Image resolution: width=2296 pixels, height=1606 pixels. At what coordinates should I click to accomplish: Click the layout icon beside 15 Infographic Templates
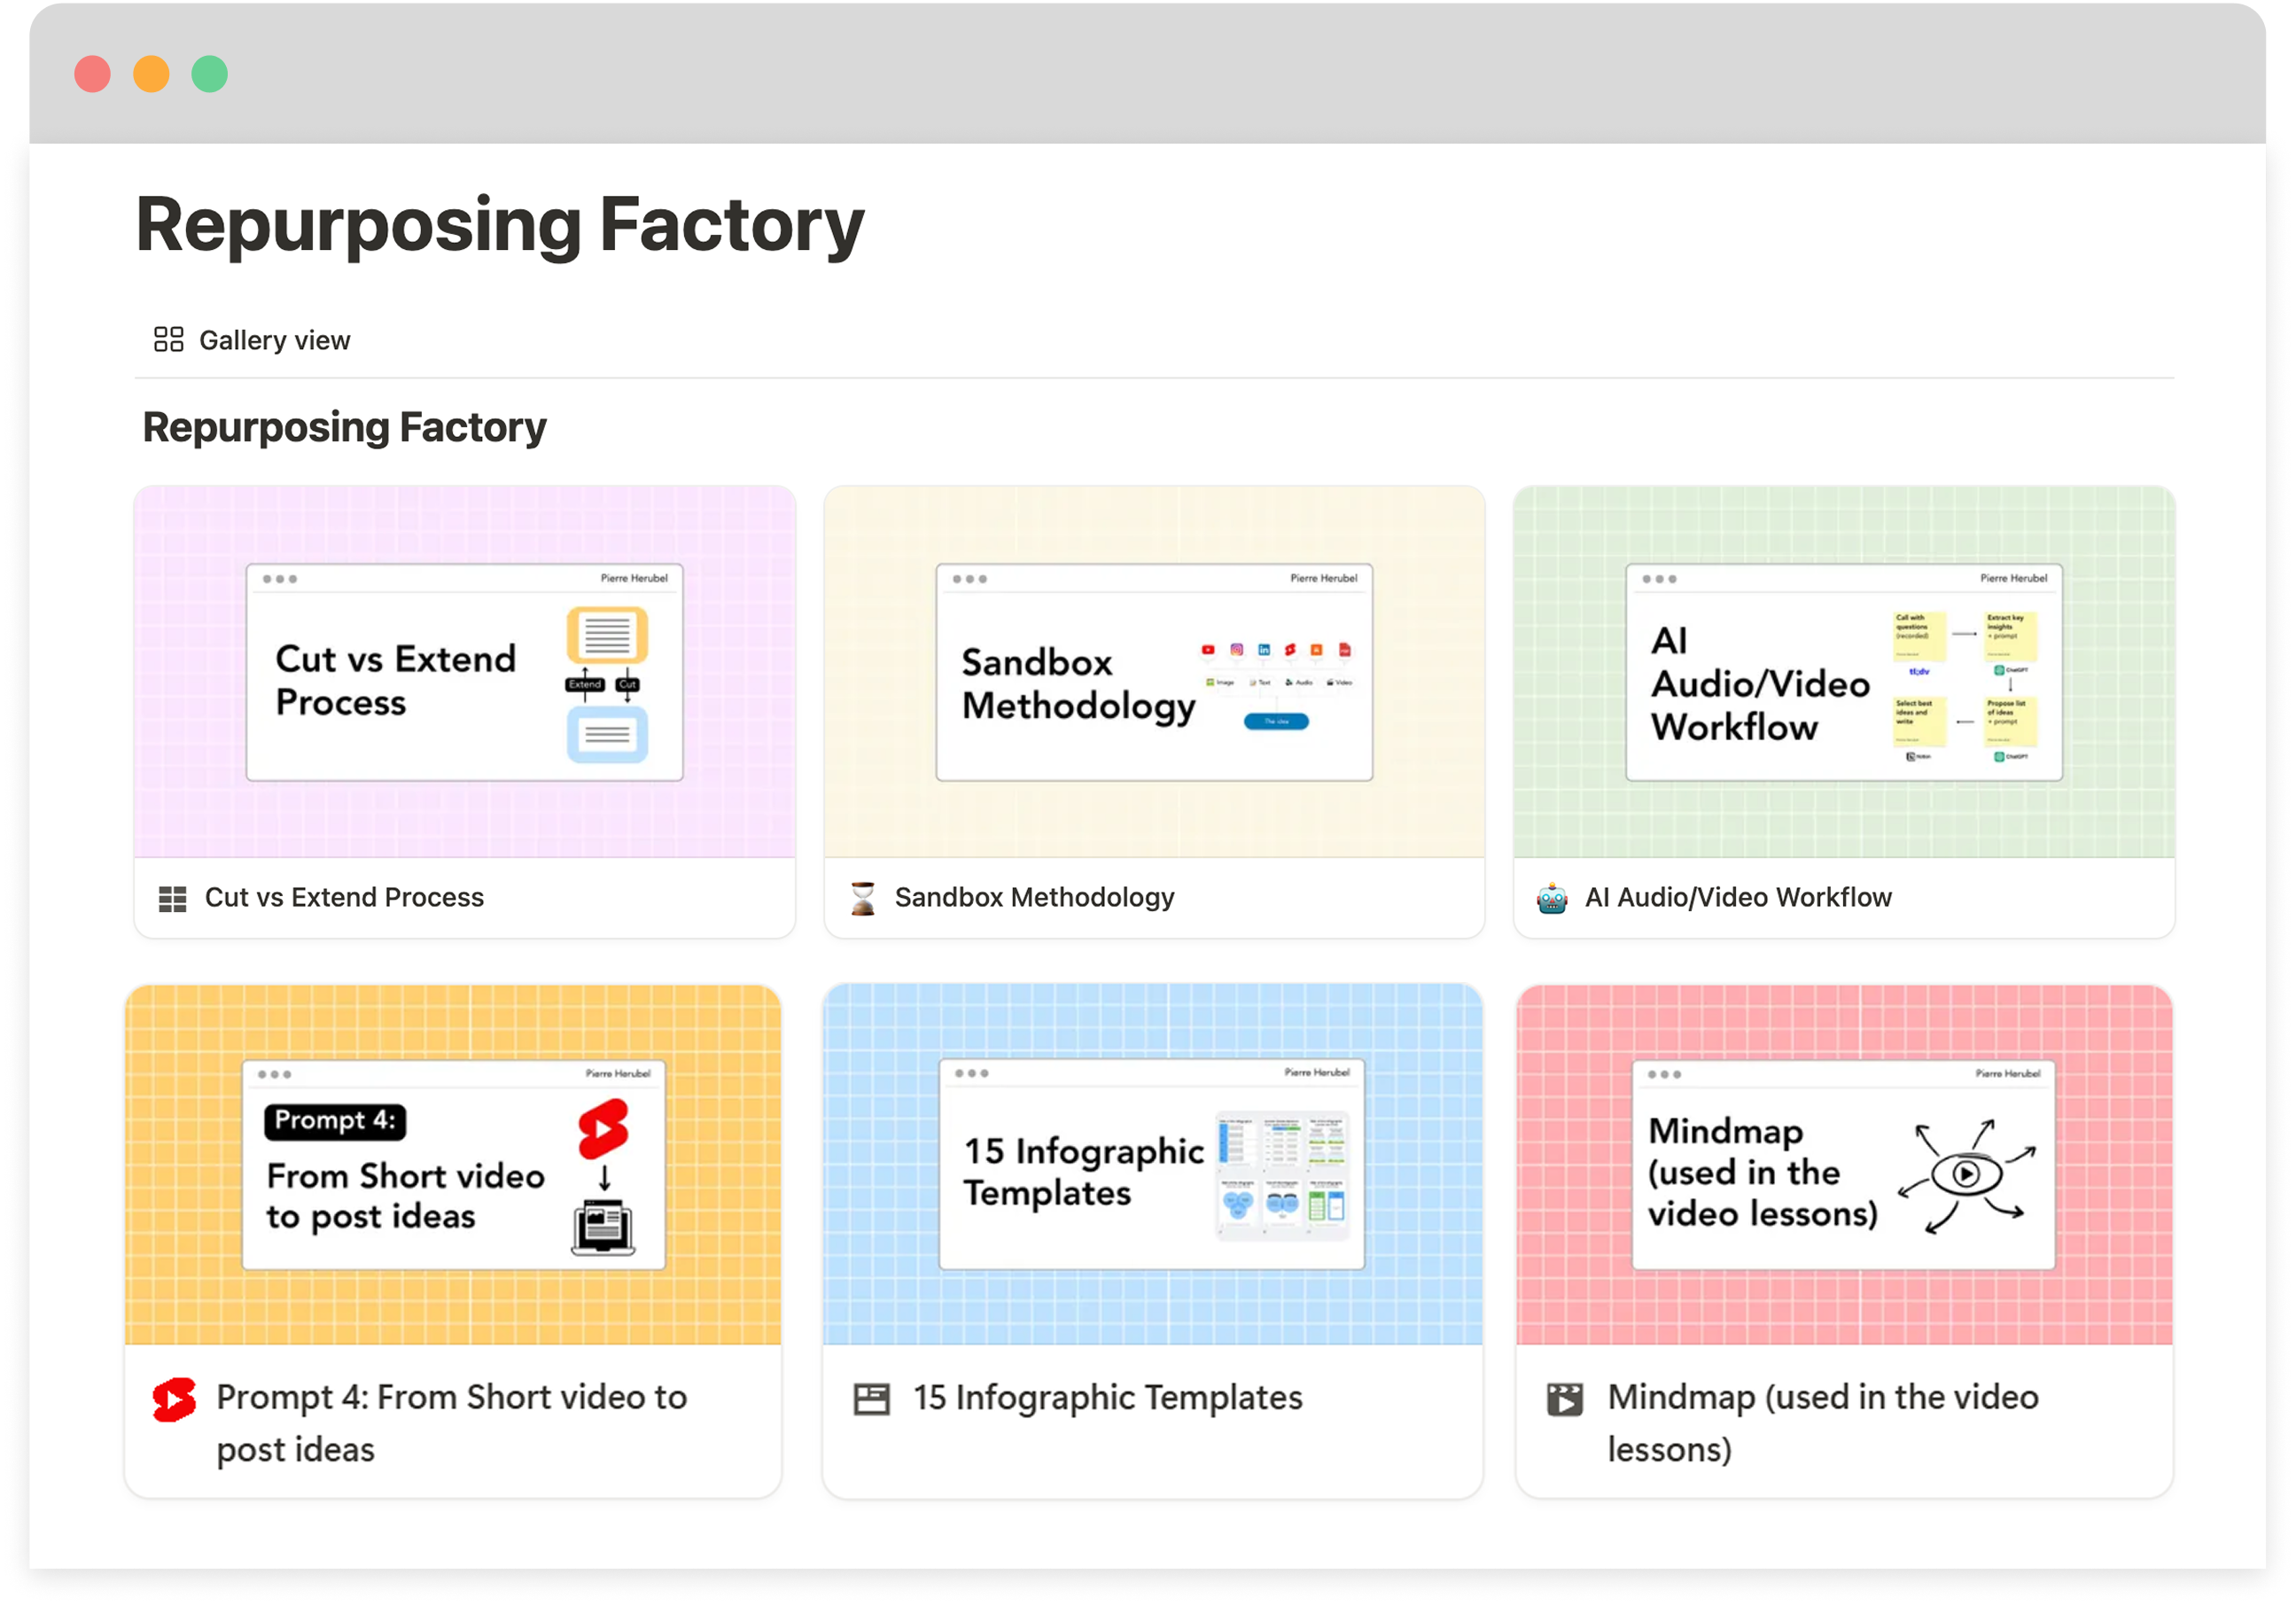click(871, 1398)
